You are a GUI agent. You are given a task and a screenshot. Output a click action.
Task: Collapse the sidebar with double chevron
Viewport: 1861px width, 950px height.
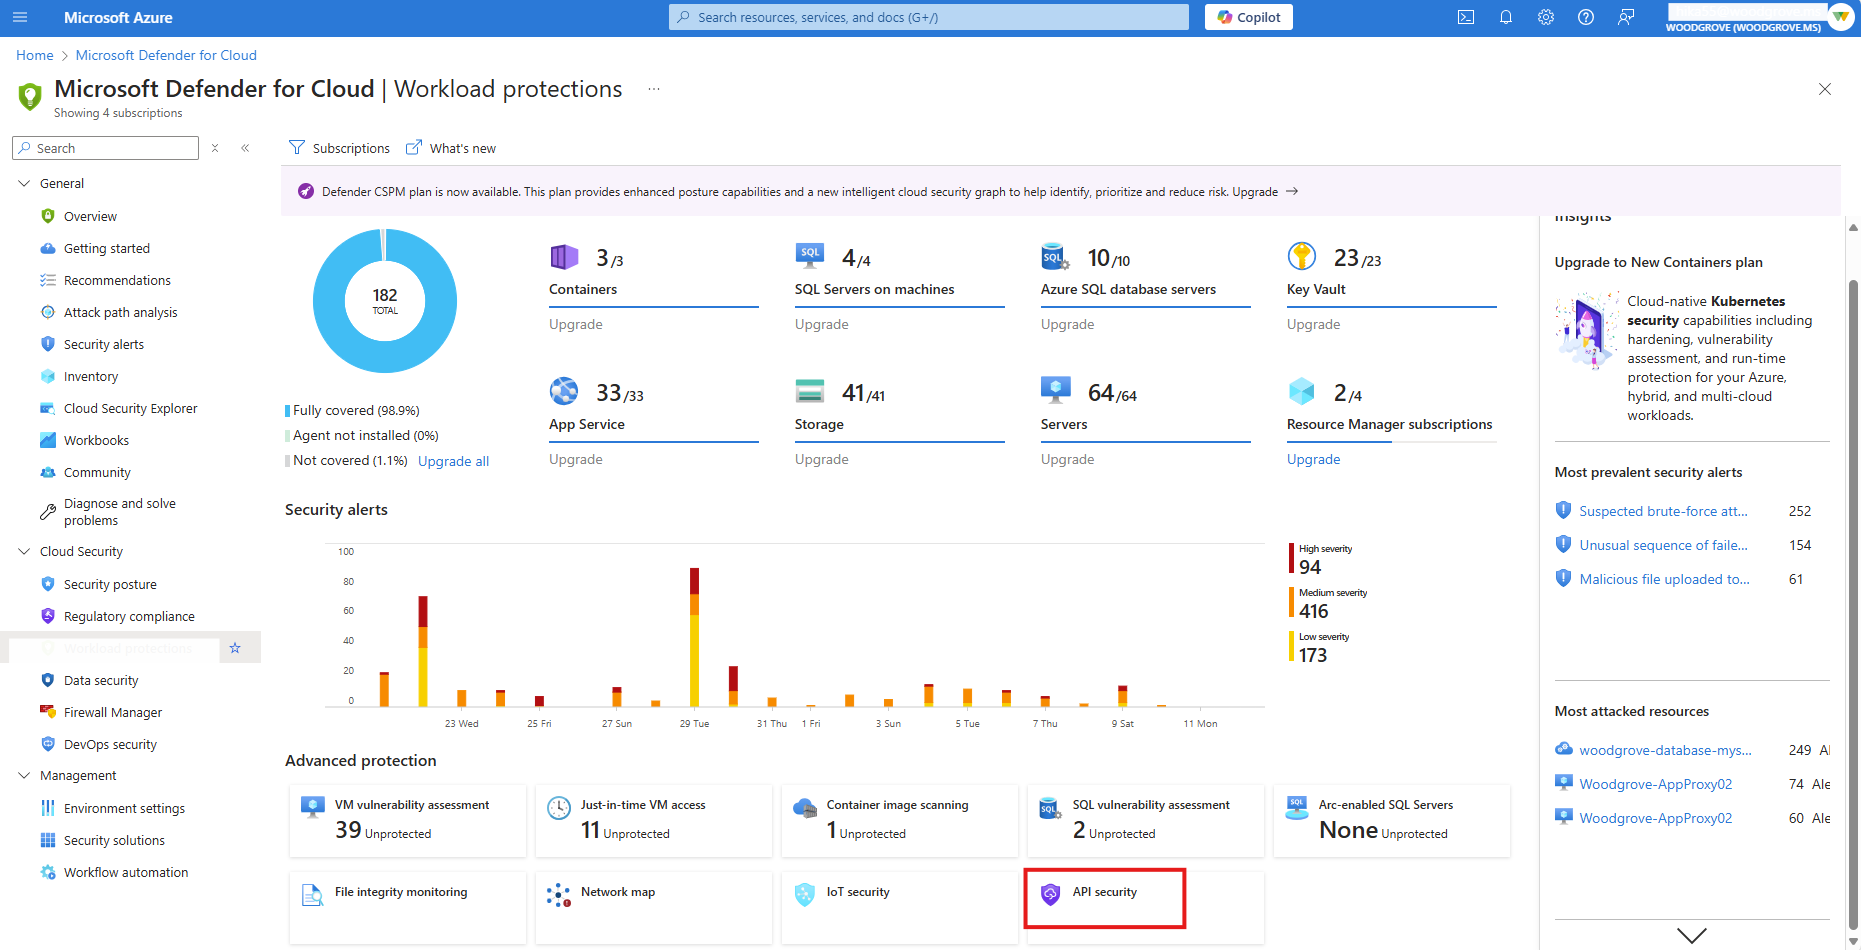pyautogui.click(x=245, y=148)
